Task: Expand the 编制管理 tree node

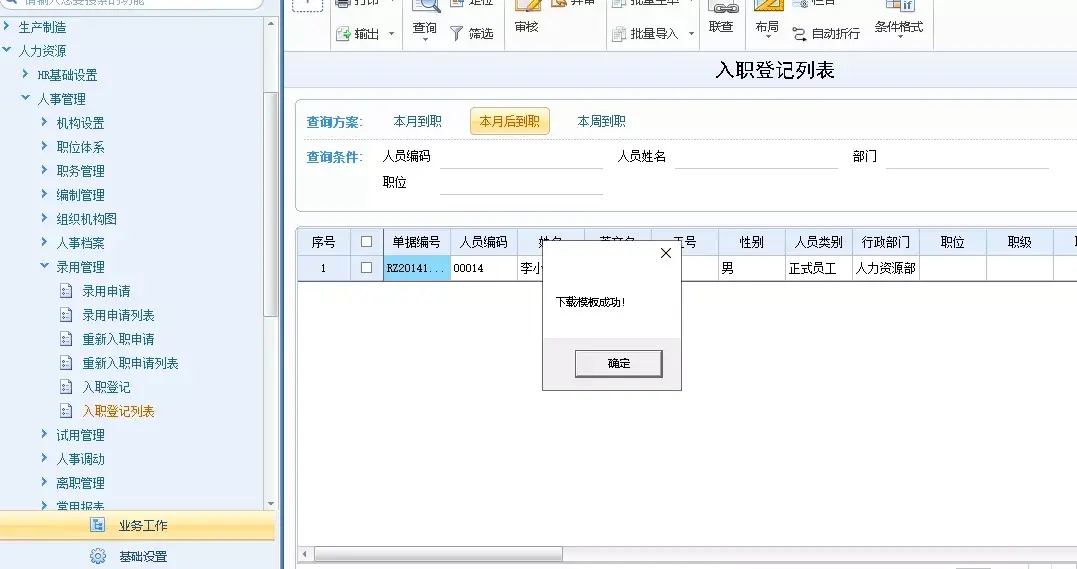Action: click(x=45, y=194)
